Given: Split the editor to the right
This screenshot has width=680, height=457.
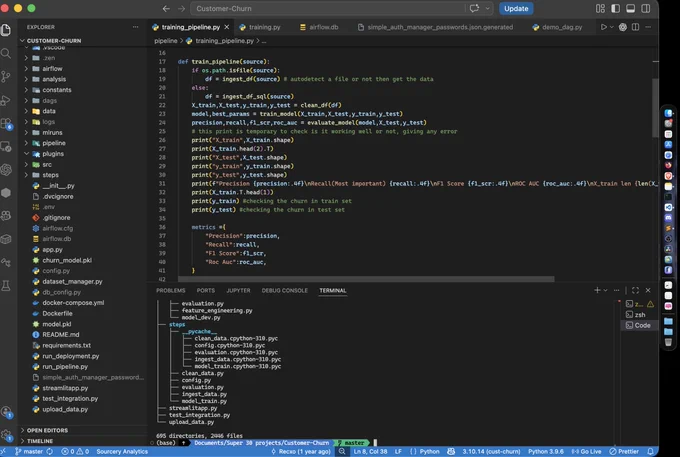Looking at the screenshot, I should coord(635,27).
